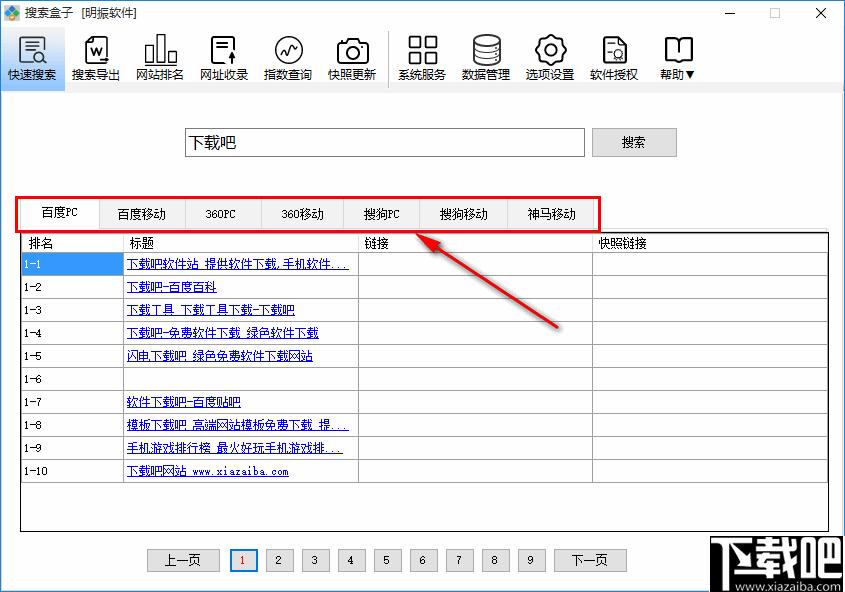Open the 模板下载吧 result link

[x=238, y=425]
